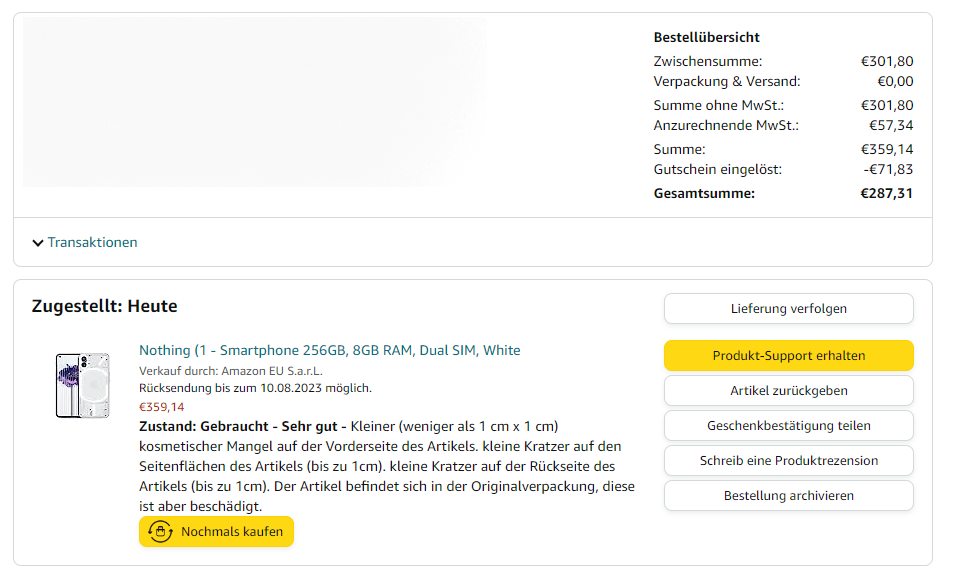Expand the Transaktionen chevron arrow
This screenshot has height=576, width=954.
point(38,243)
